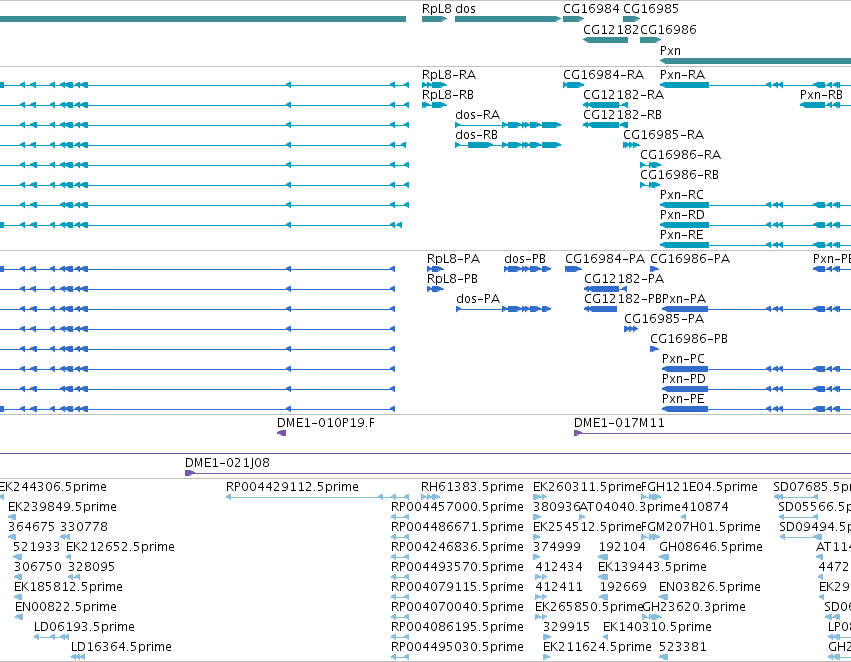Click the CG16984-RA transcript
The width and height of the screenshot is (851, 662).
[x=604, y=75]
